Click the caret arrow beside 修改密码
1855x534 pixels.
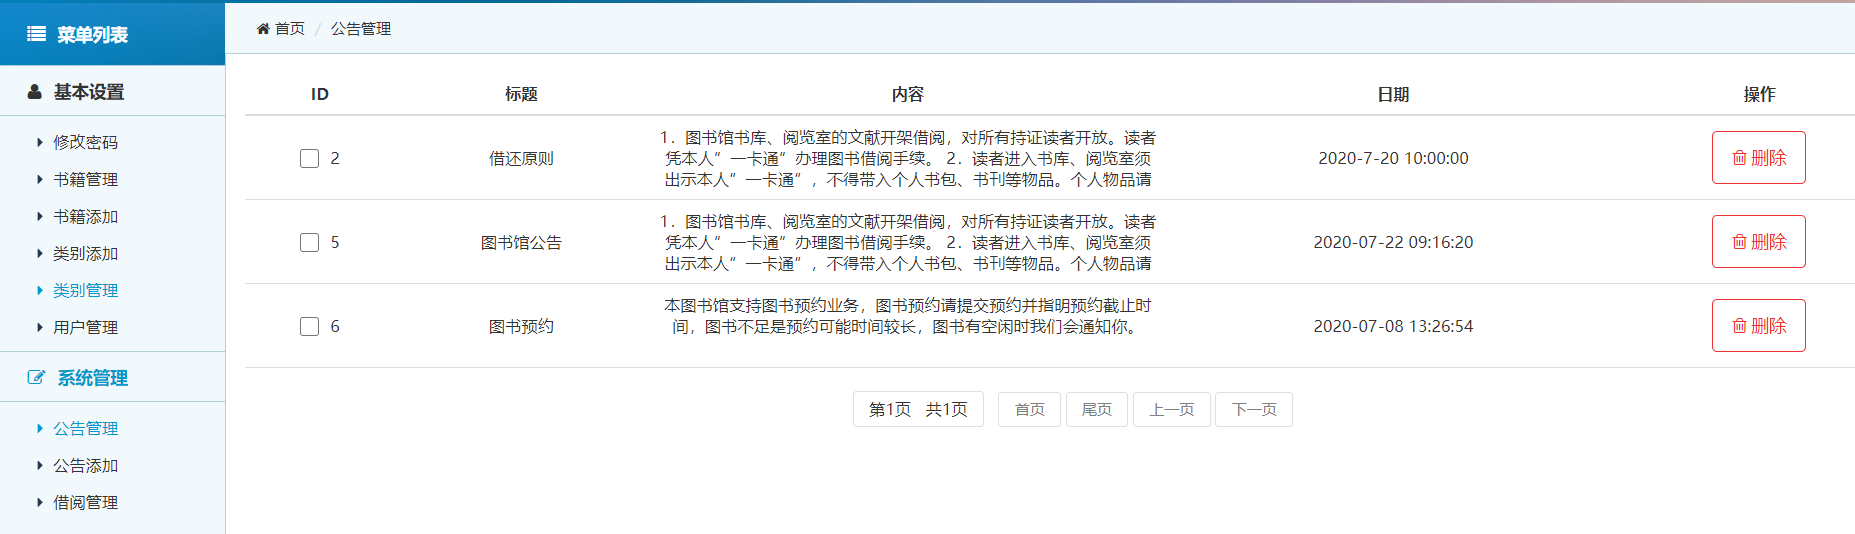point(40,142)
